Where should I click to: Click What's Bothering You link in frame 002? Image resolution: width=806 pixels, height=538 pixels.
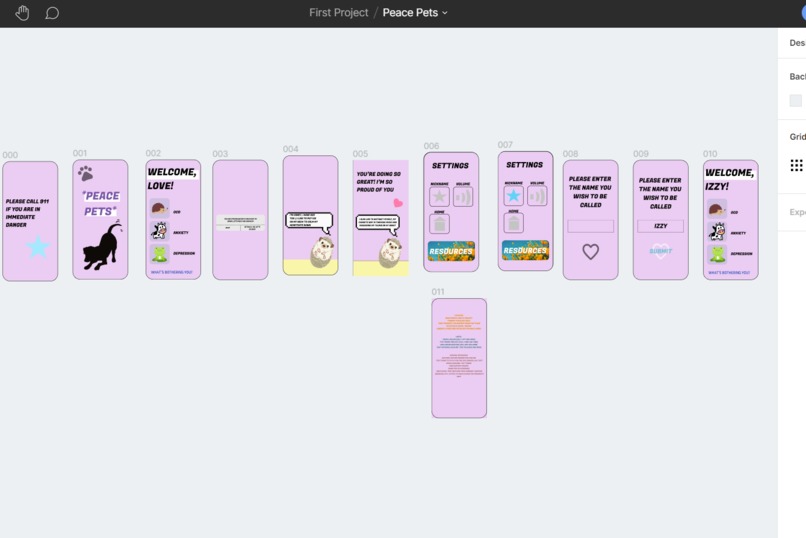coord(172,272)
